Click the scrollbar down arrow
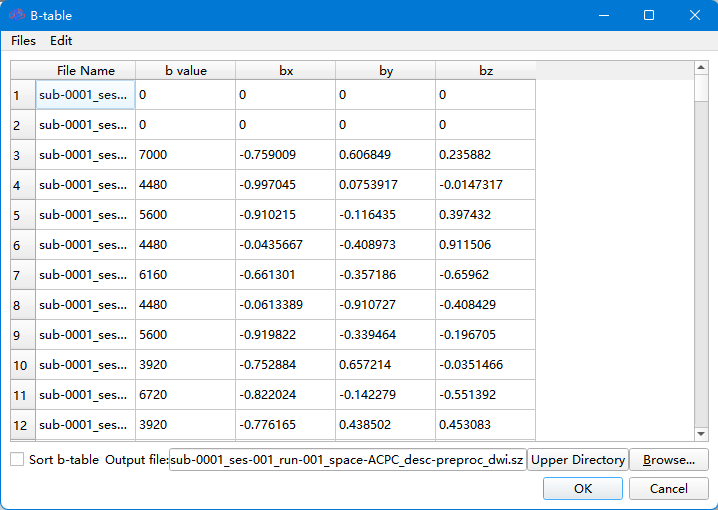718x510 pixels. (x=701, y=434)
